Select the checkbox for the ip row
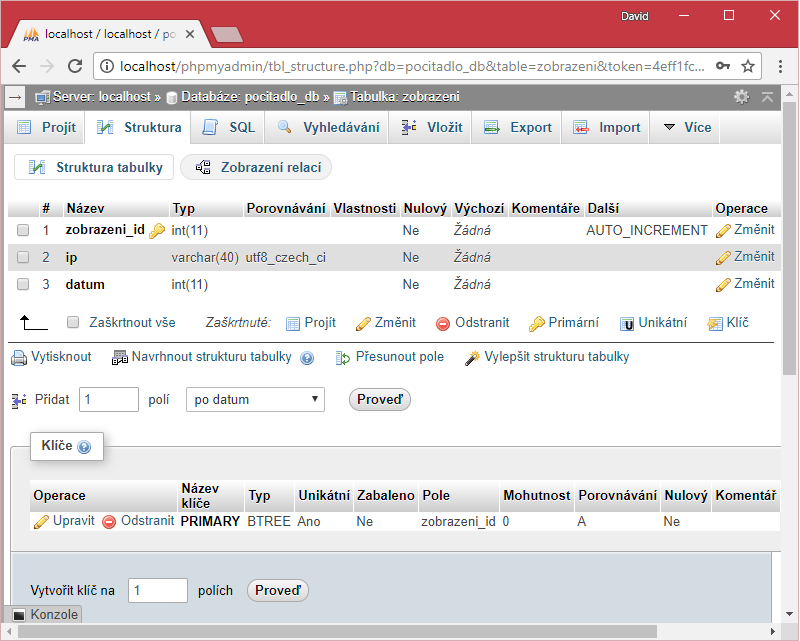Viewport: 800px width, 641px height. click(x=25, y=257)
